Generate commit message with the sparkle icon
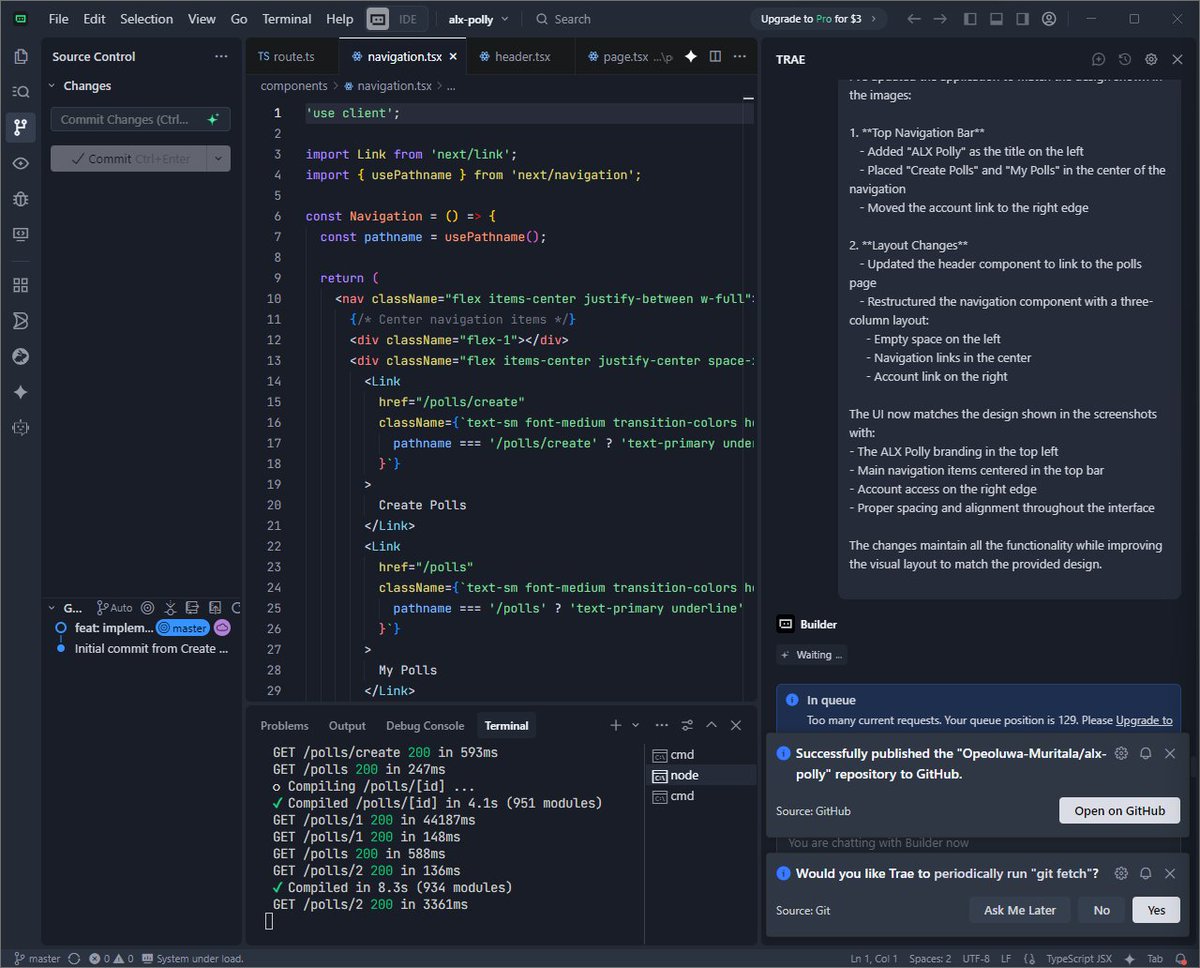Viewport: 1200px width, 968px height. pyautogui.click(x=212, y=119)
